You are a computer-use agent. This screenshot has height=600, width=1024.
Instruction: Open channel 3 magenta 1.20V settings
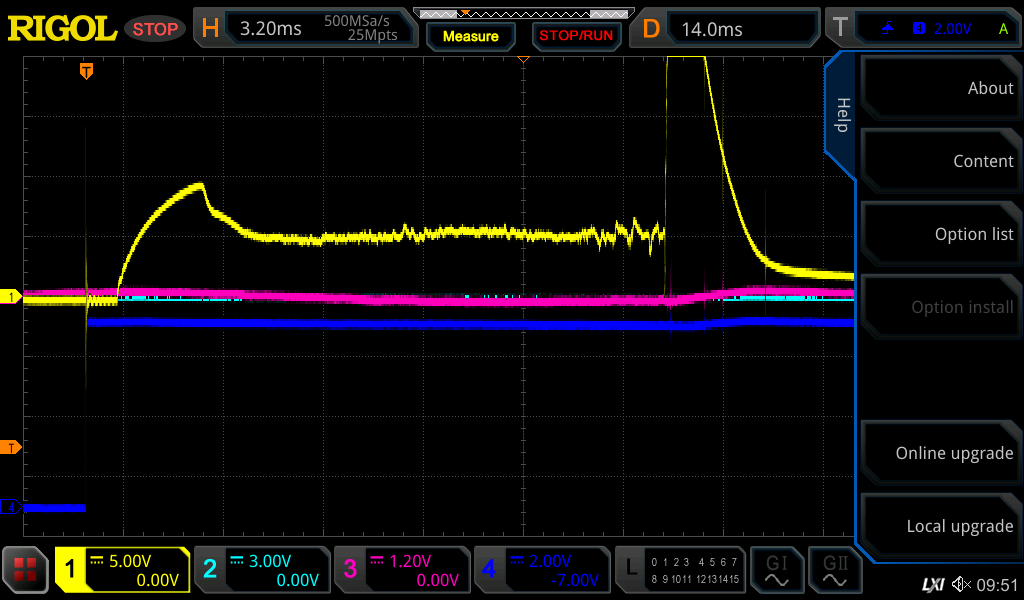[401, 571]
